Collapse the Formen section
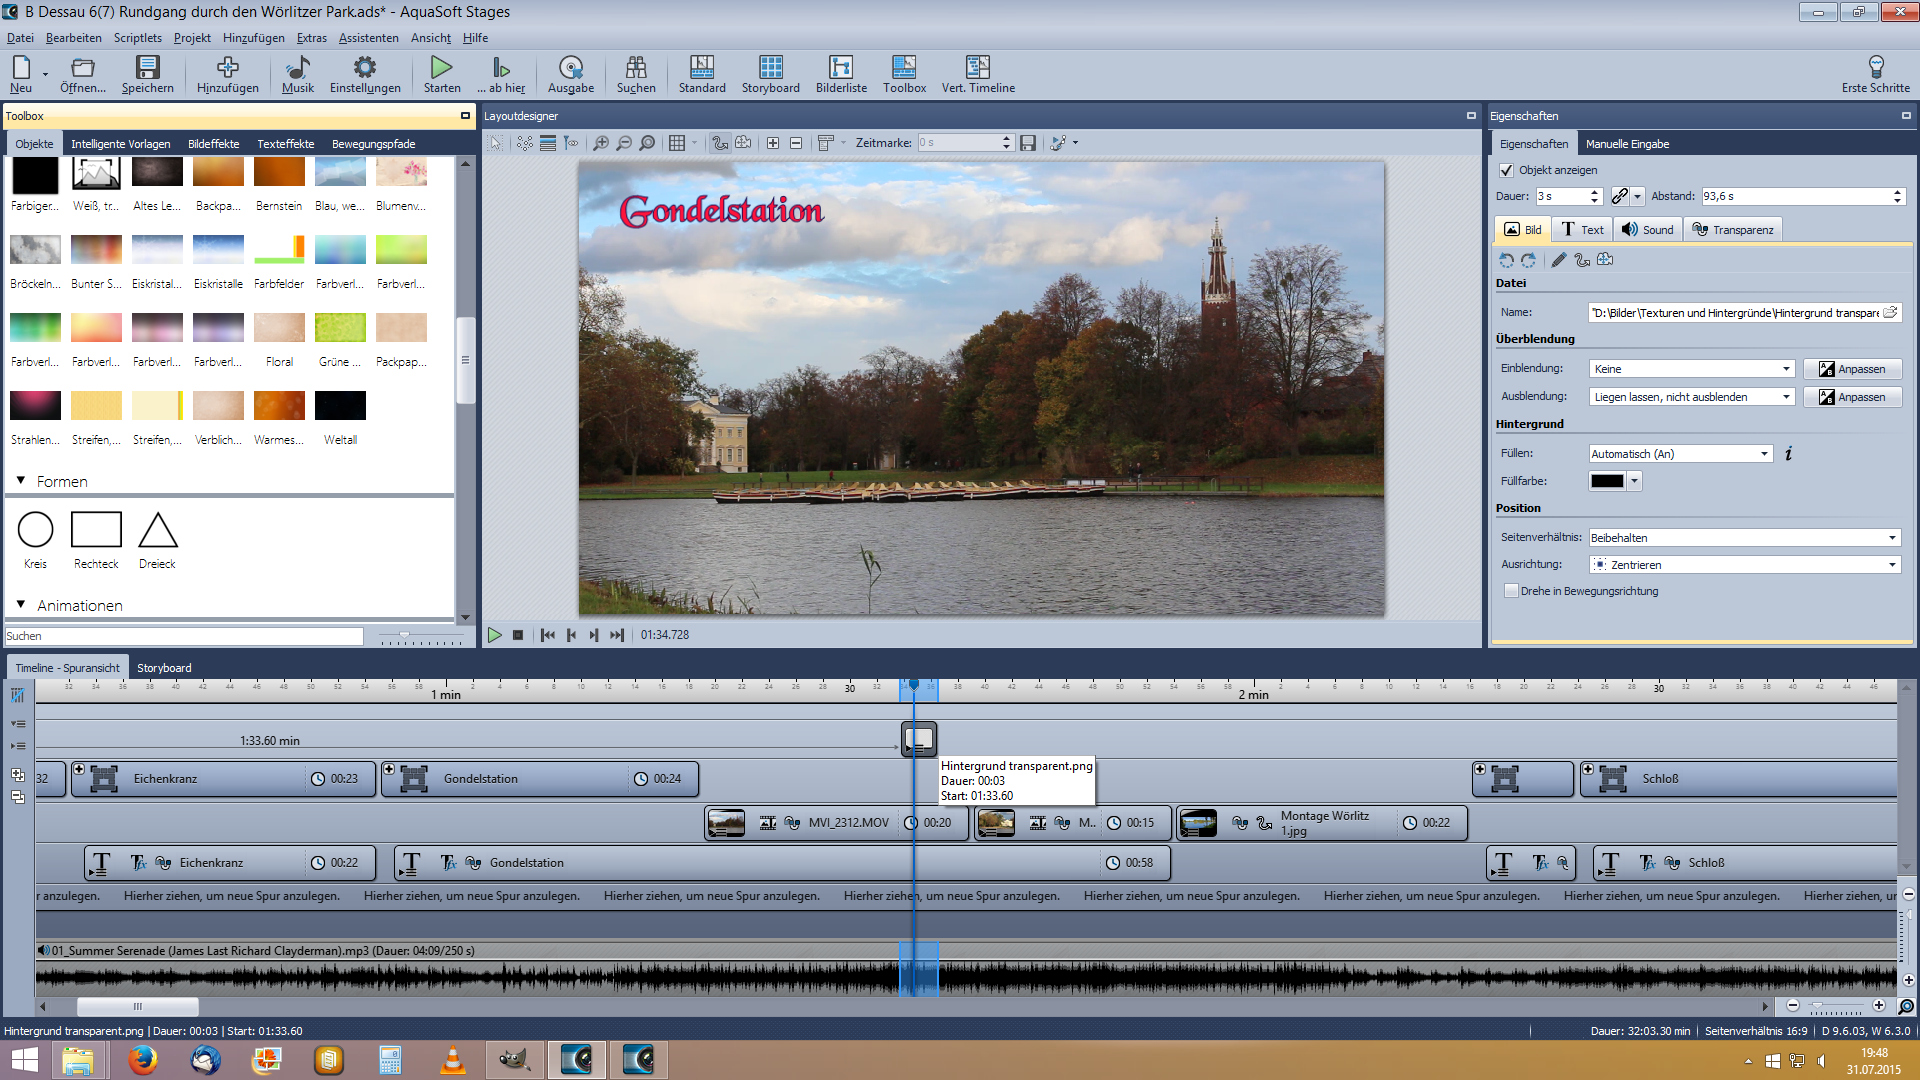The image size is (1920, 1080). coord(21,481)
